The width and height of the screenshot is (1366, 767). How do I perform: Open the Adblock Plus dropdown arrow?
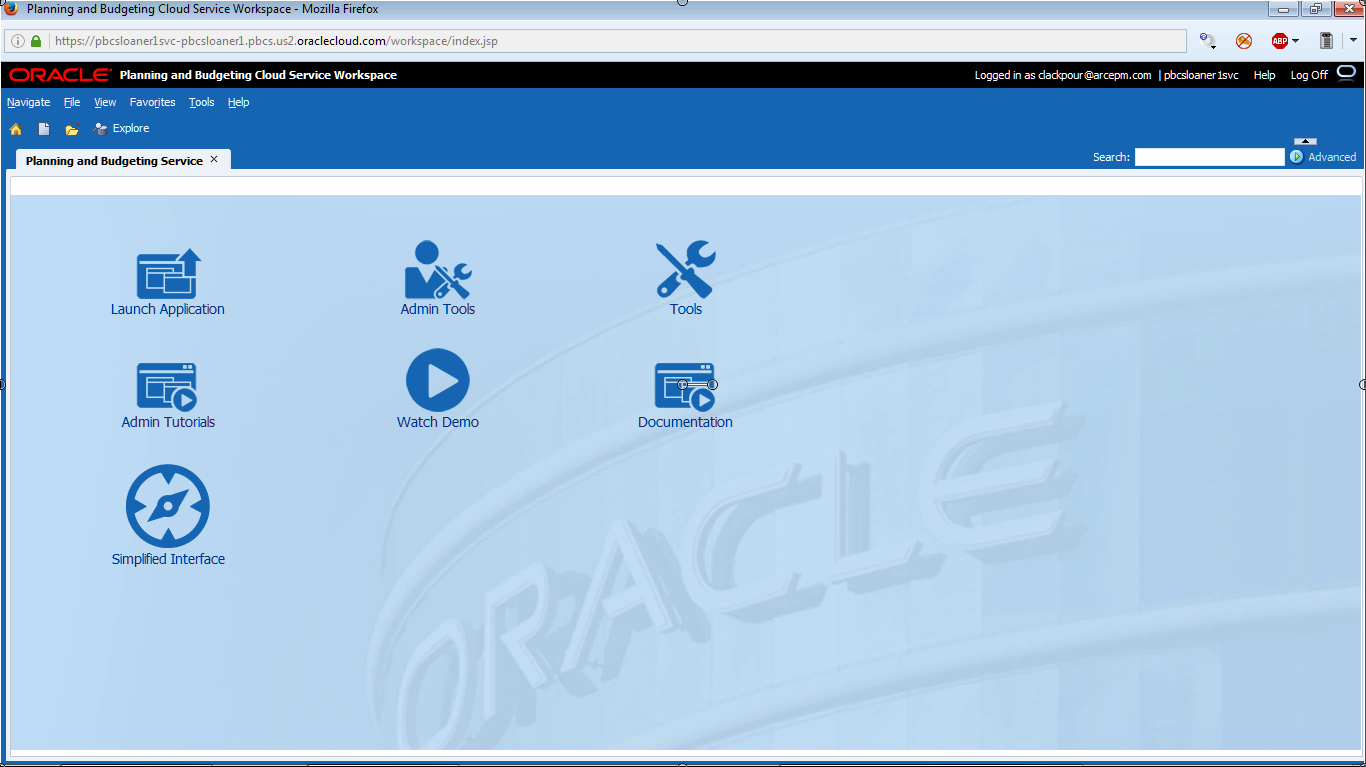coord(1295,41)
